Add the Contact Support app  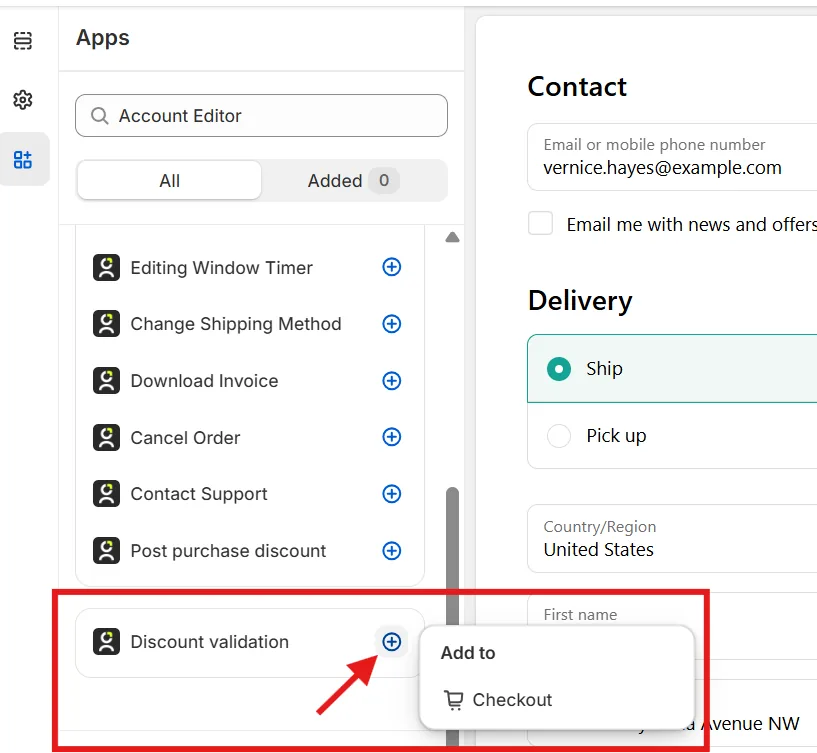(x=391, y=494)
